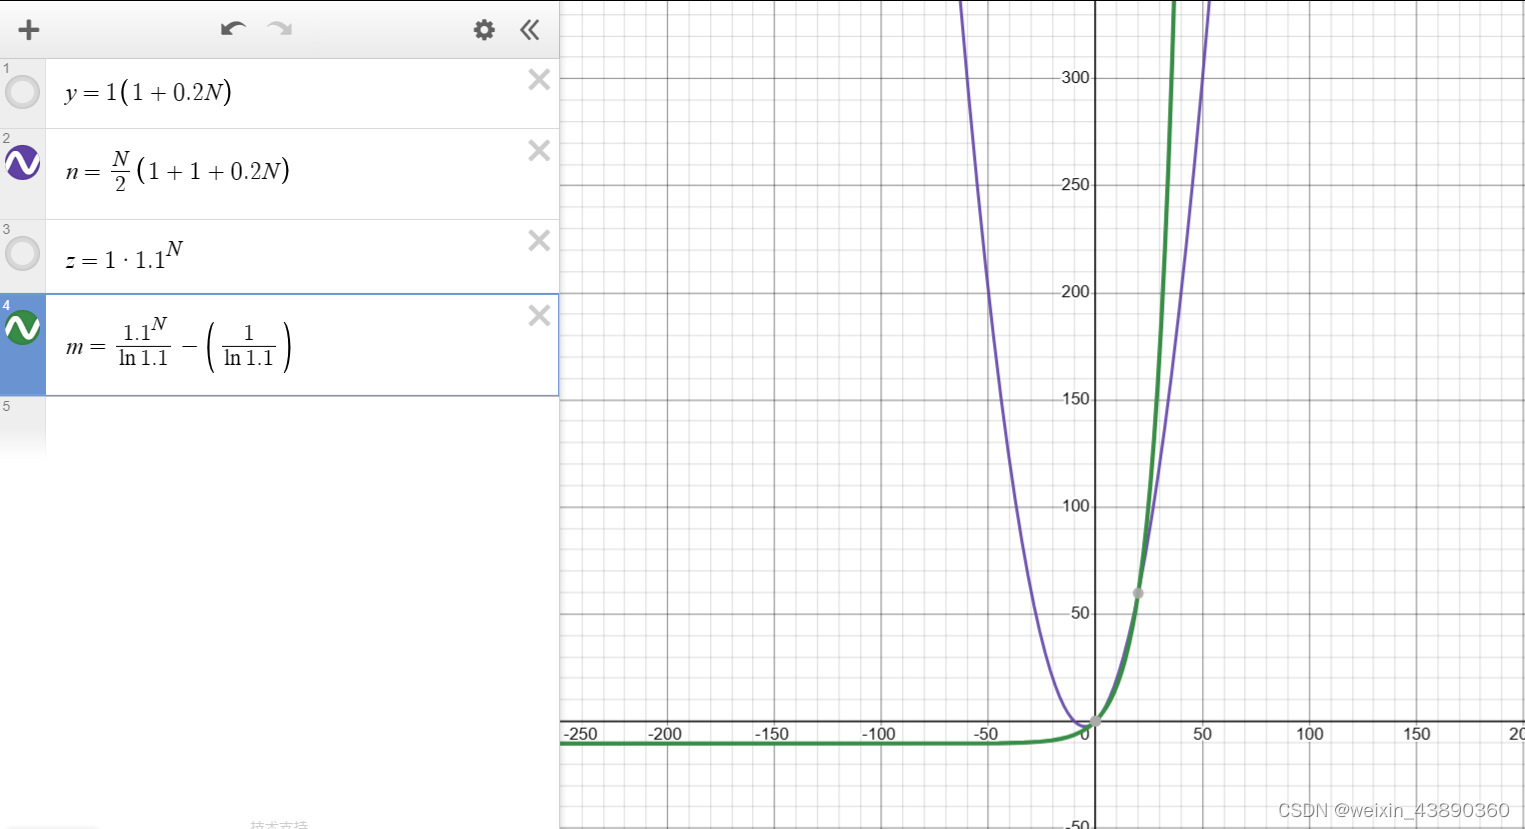Select the gray point at the origin
The width and height of the screenshot is (1525, 829).
coord(1095,721)
